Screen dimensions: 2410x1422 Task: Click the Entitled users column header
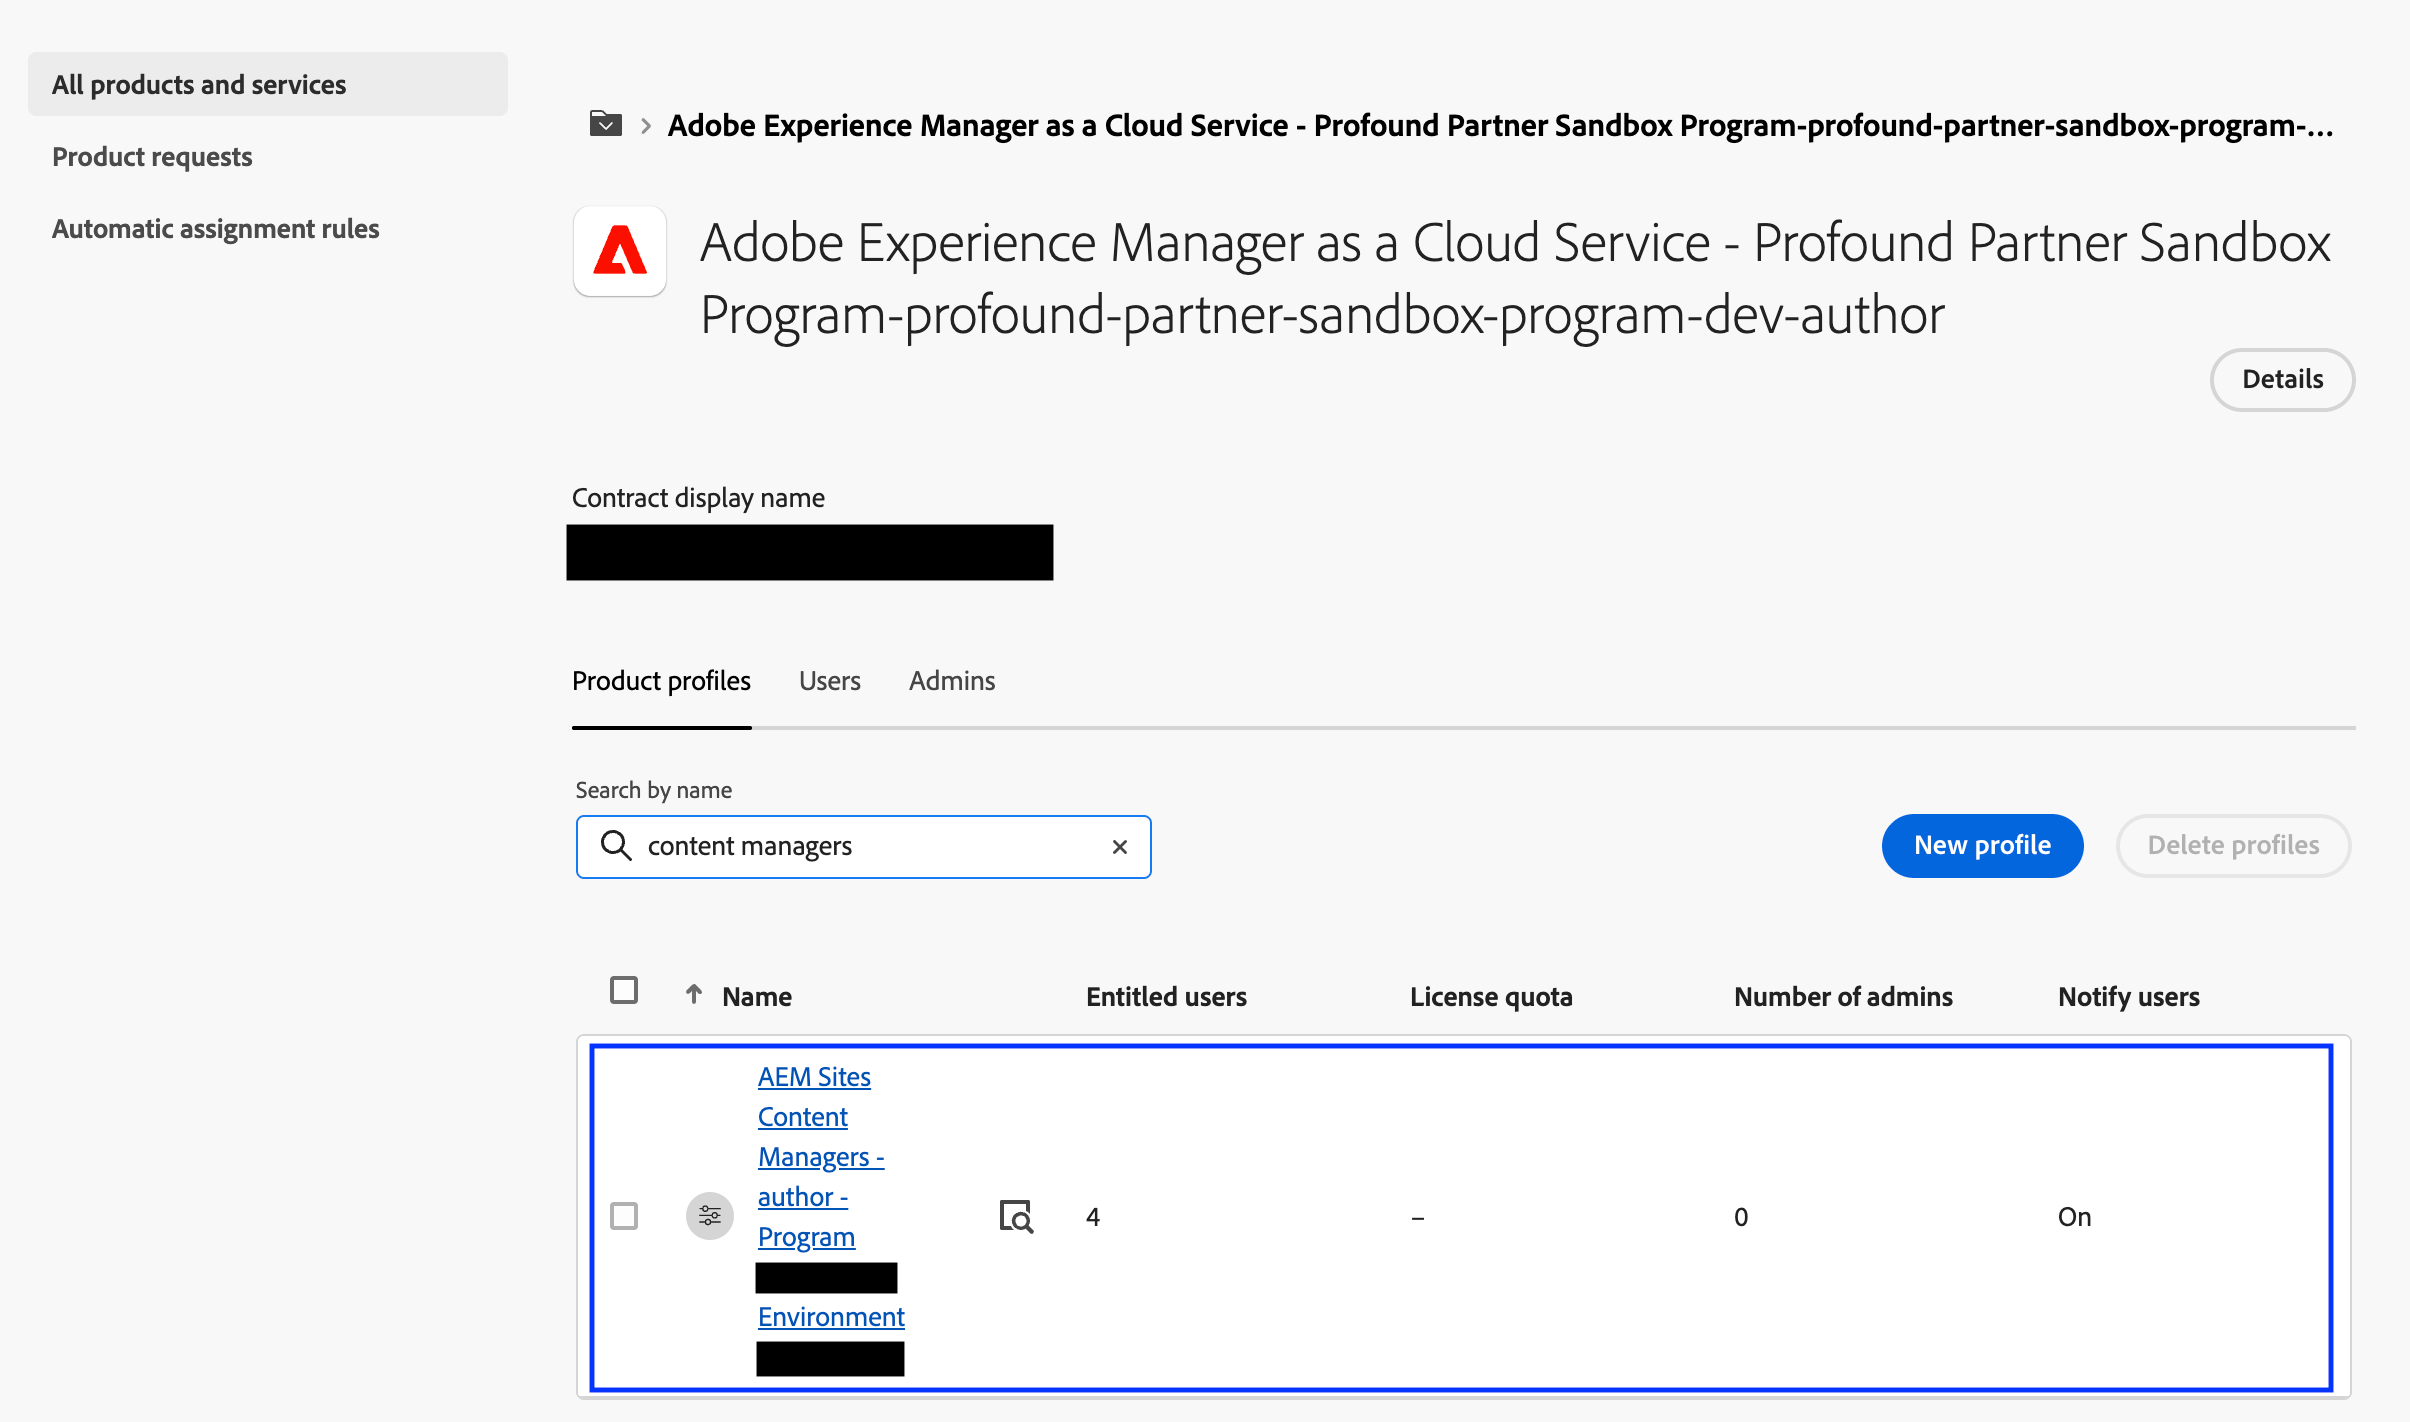coord(1166,996)
